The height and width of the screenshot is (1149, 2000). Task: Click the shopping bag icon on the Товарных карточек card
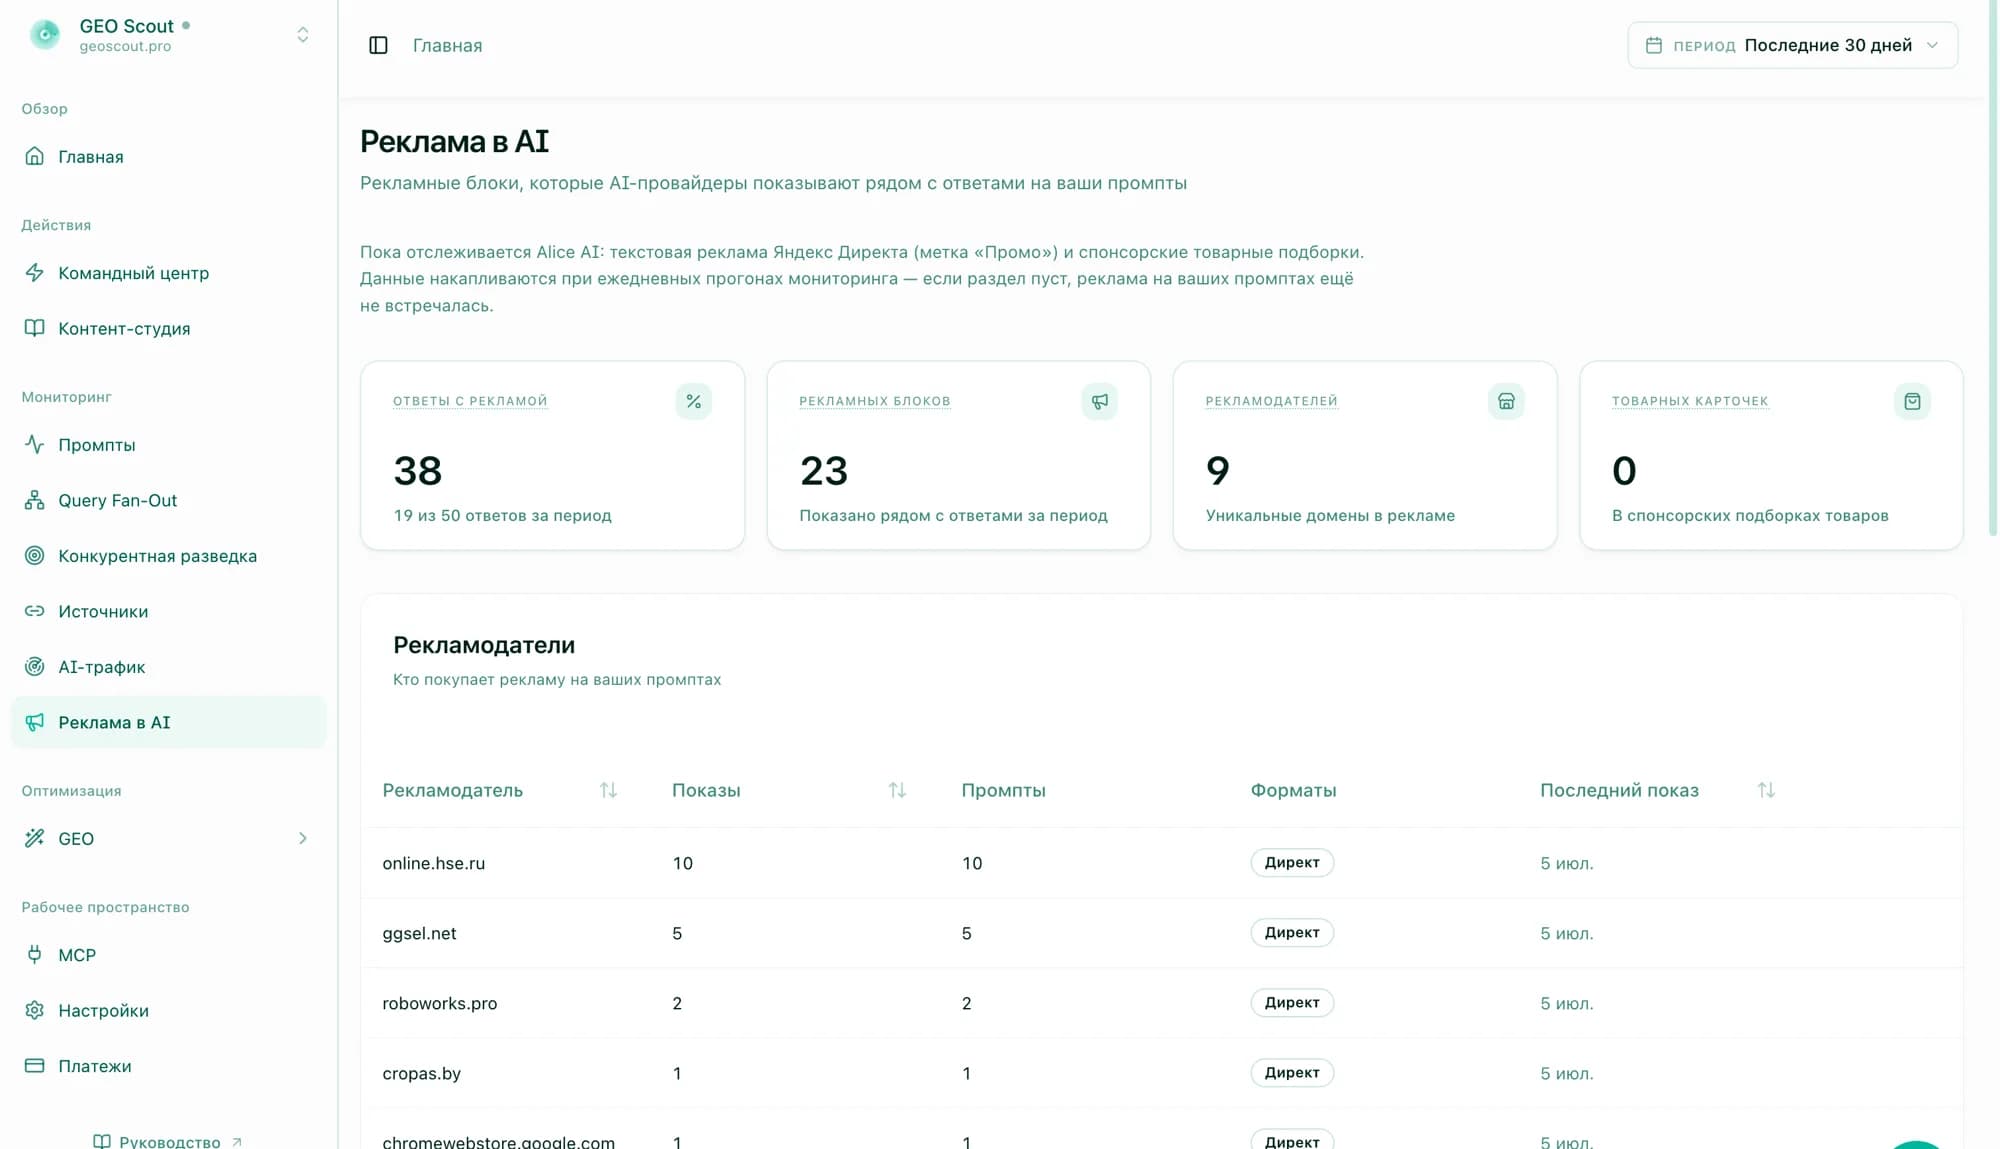tap(1912, 401)
